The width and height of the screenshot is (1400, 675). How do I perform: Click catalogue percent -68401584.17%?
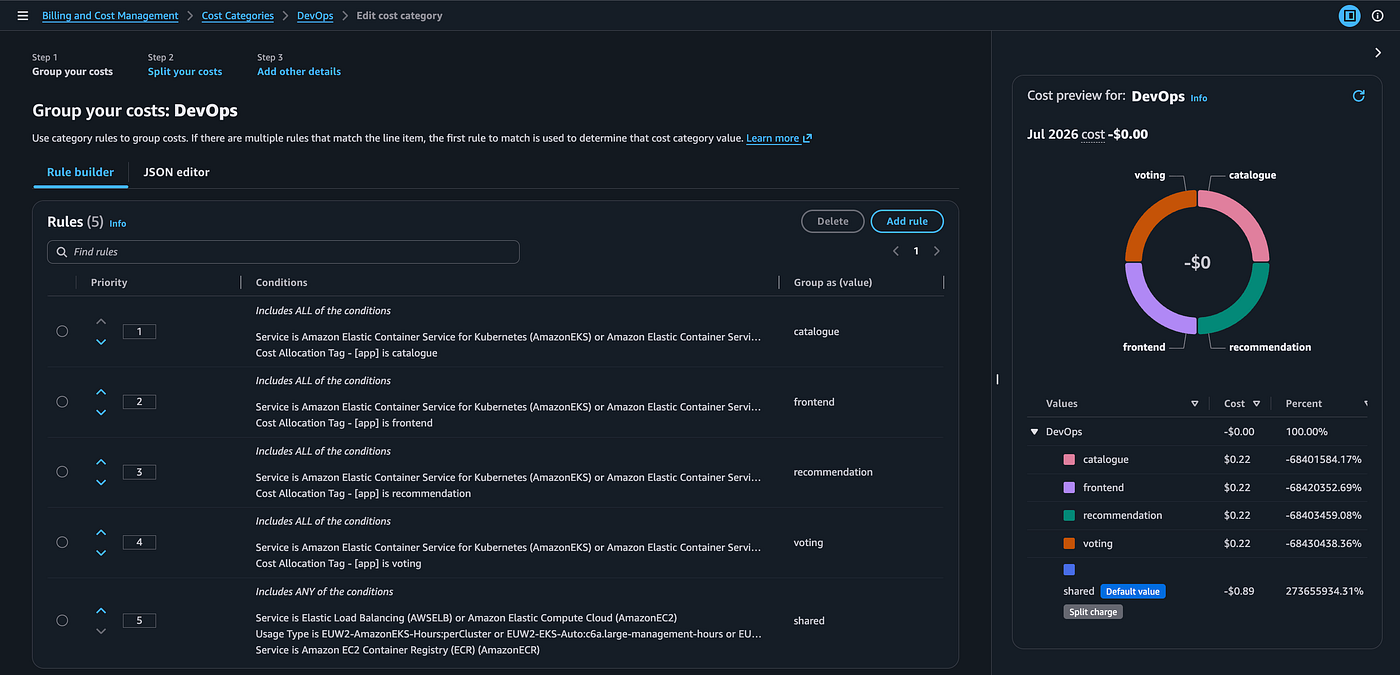[x=1324, y=460]
